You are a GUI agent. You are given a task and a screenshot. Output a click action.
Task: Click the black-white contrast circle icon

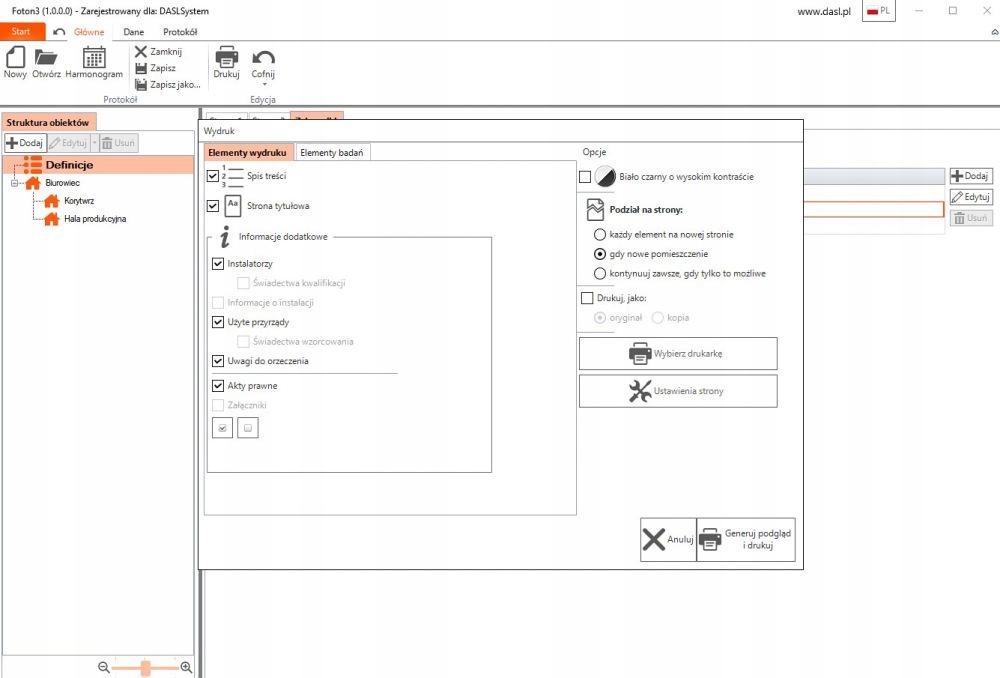[x=605, y=177]
